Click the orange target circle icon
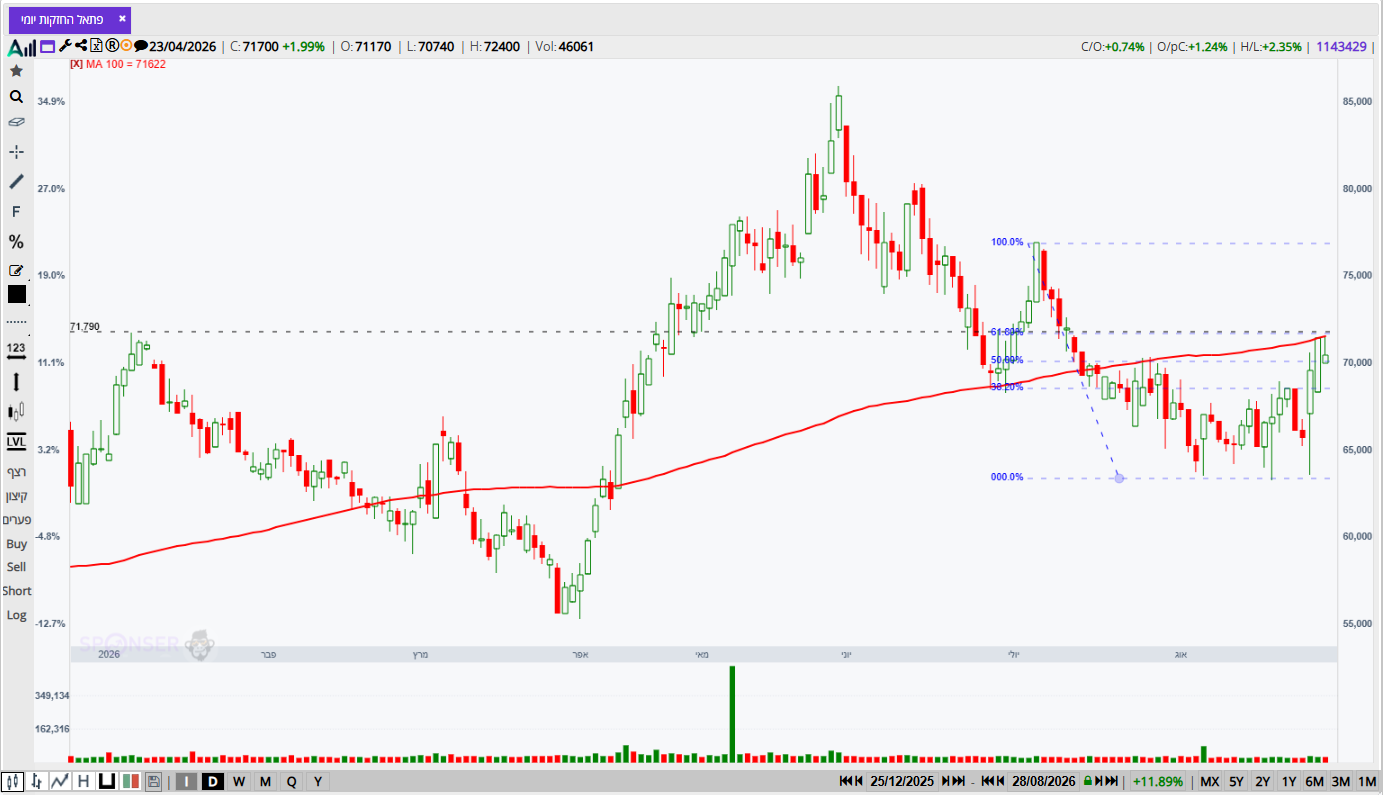The height and width of the screenshot is (795, 1386). (126, 46)
